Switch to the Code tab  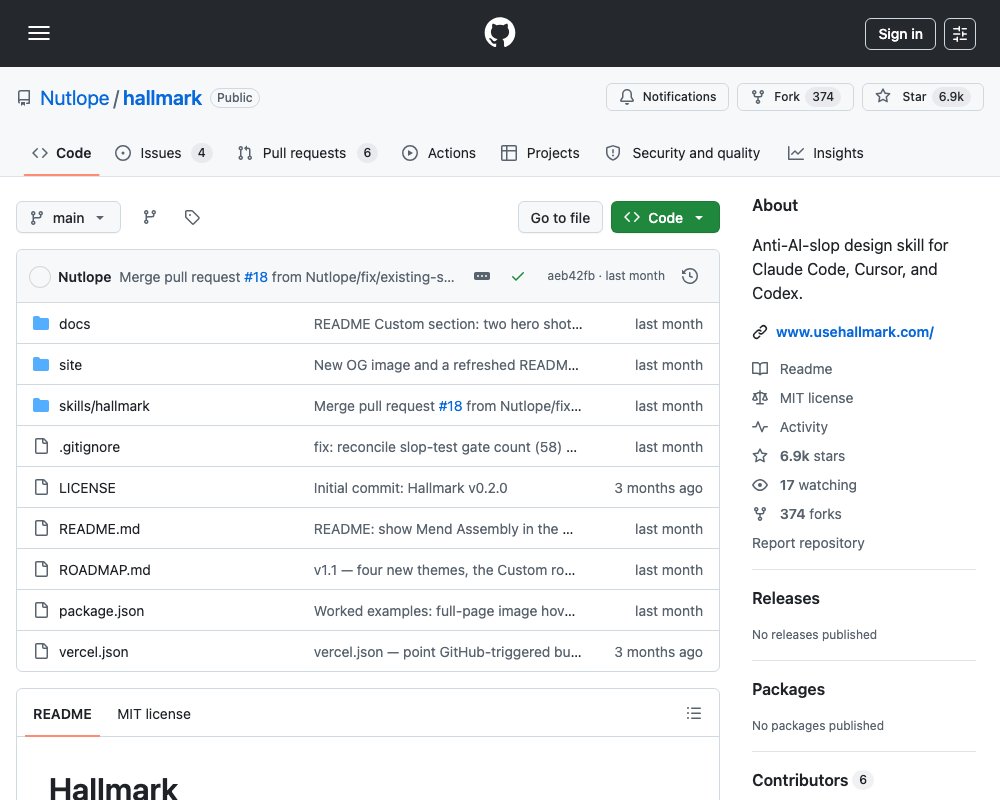[62, 153]
